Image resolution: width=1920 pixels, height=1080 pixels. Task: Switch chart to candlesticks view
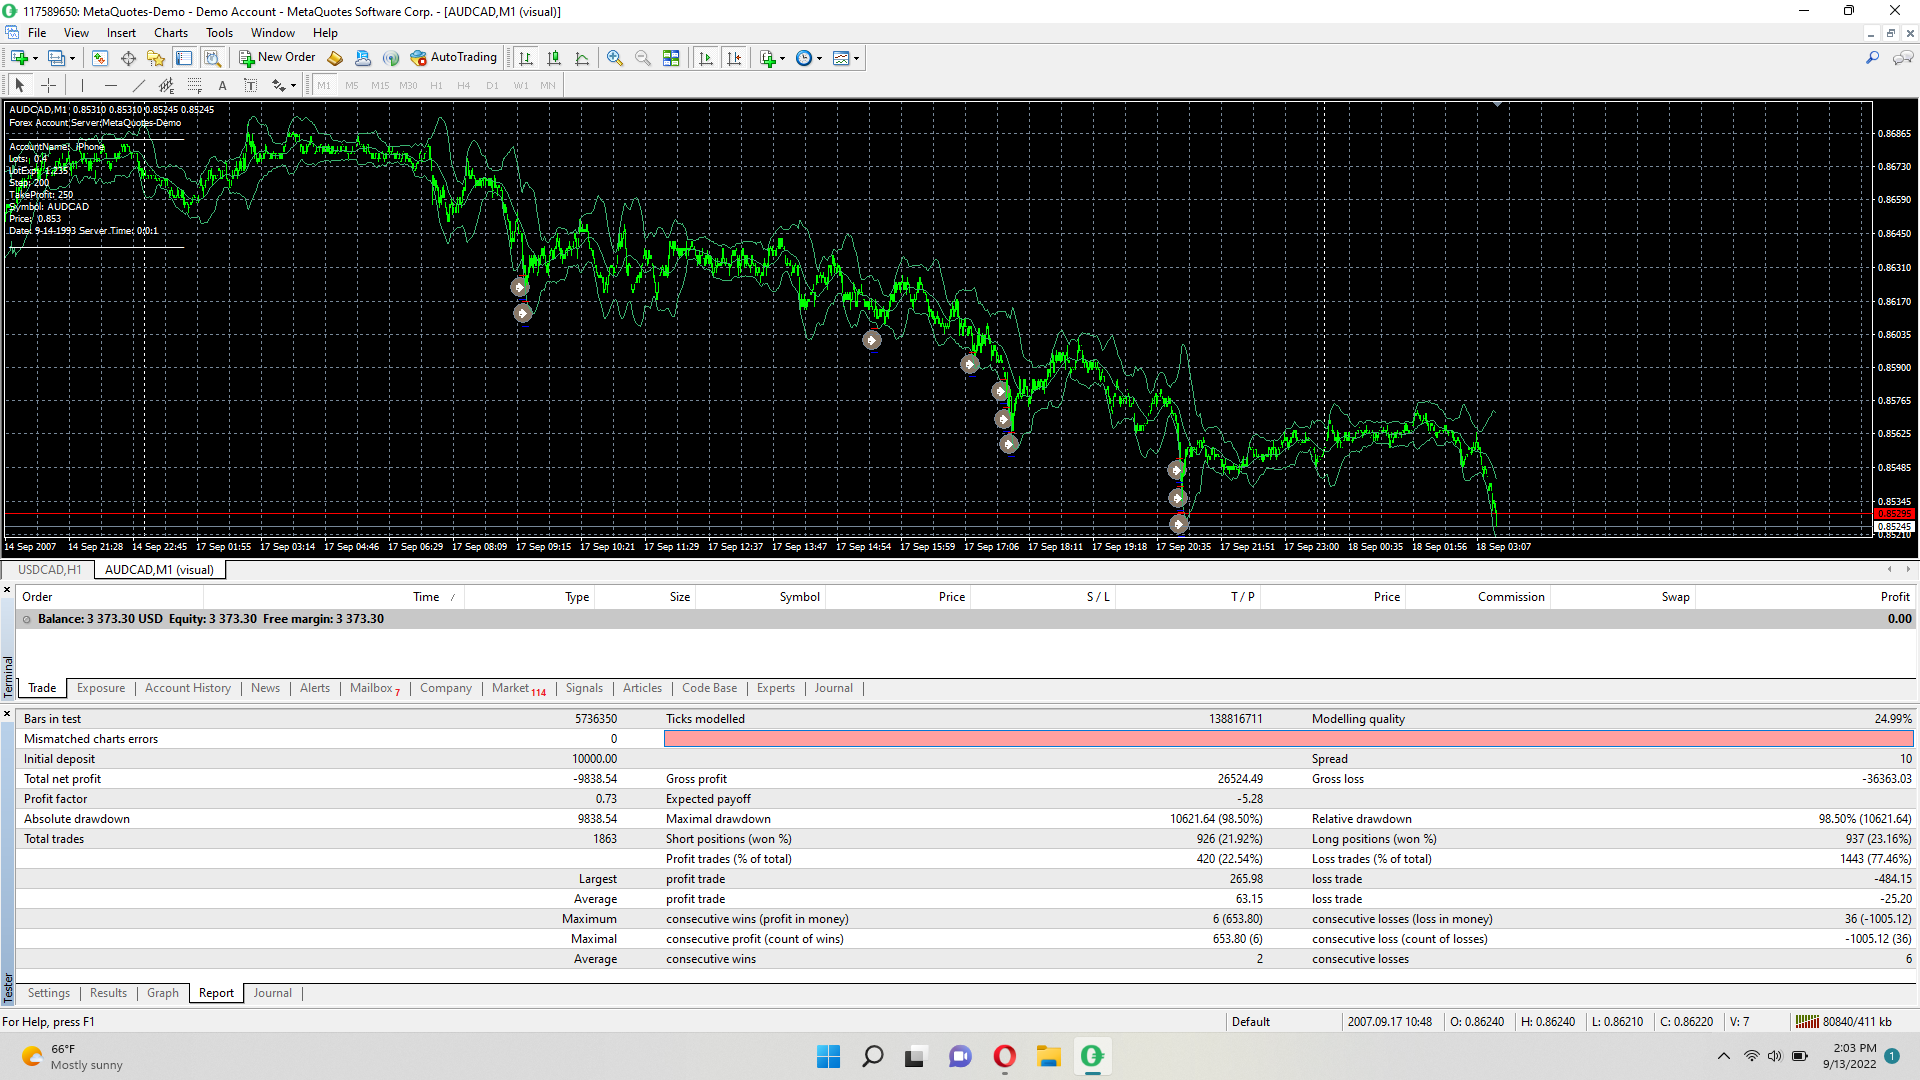point(554,58)
